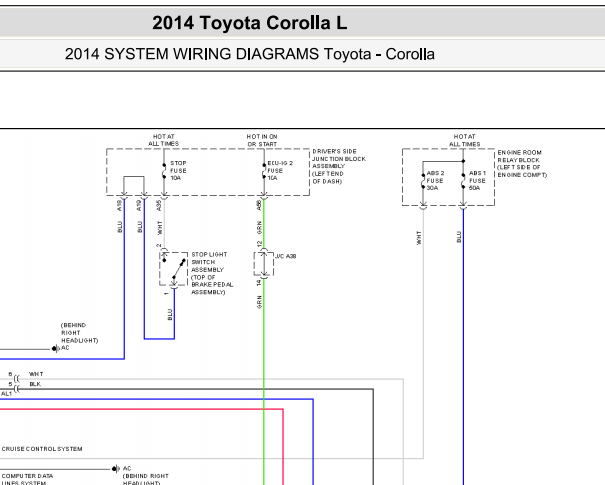Image resolution: width=605 pixels, height=485 pixels.
Task: Click the BLU wire label below ABS 1 fuse
Action: (x=459, y=237)
